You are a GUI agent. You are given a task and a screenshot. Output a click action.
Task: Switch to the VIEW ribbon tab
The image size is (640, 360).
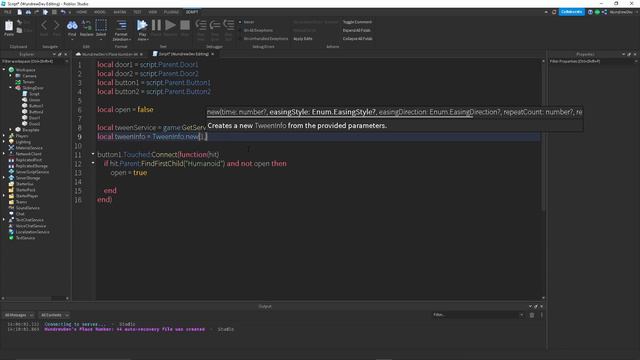pyautogui.click(x=153, y=12)
